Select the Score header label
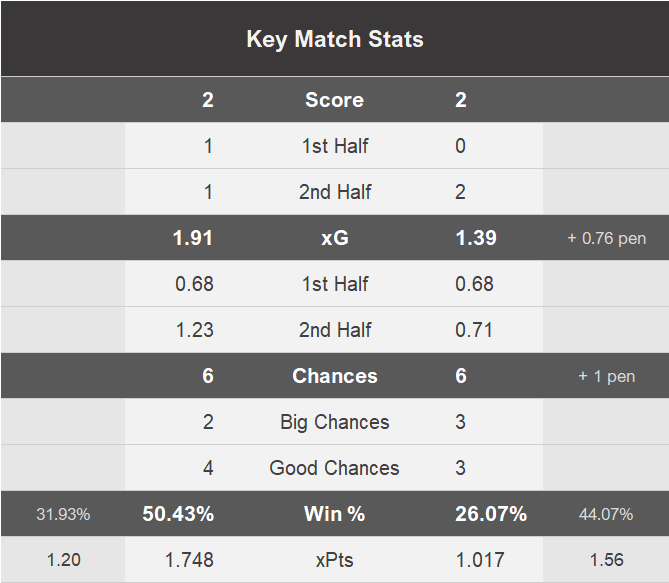The height and width of the screenshot is (583, 669). coord(334,100)
